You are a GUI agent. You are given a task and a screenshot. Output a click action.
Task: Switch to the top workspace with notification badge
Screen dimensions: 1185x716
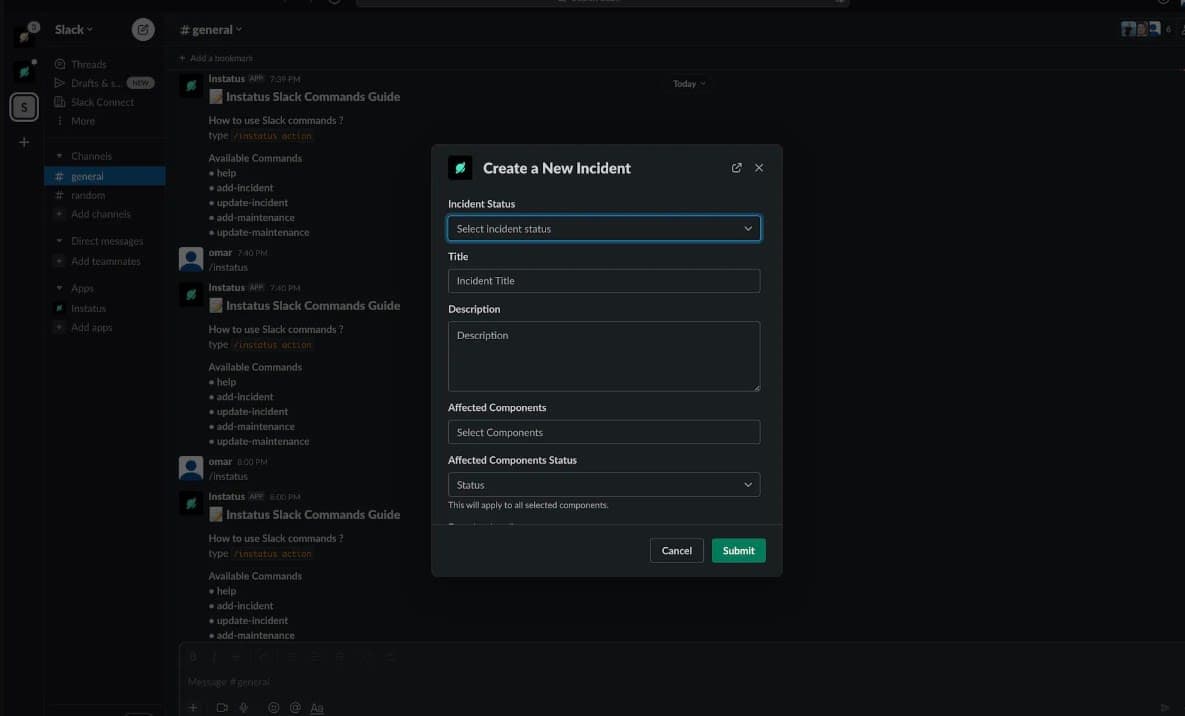point(25,35)
